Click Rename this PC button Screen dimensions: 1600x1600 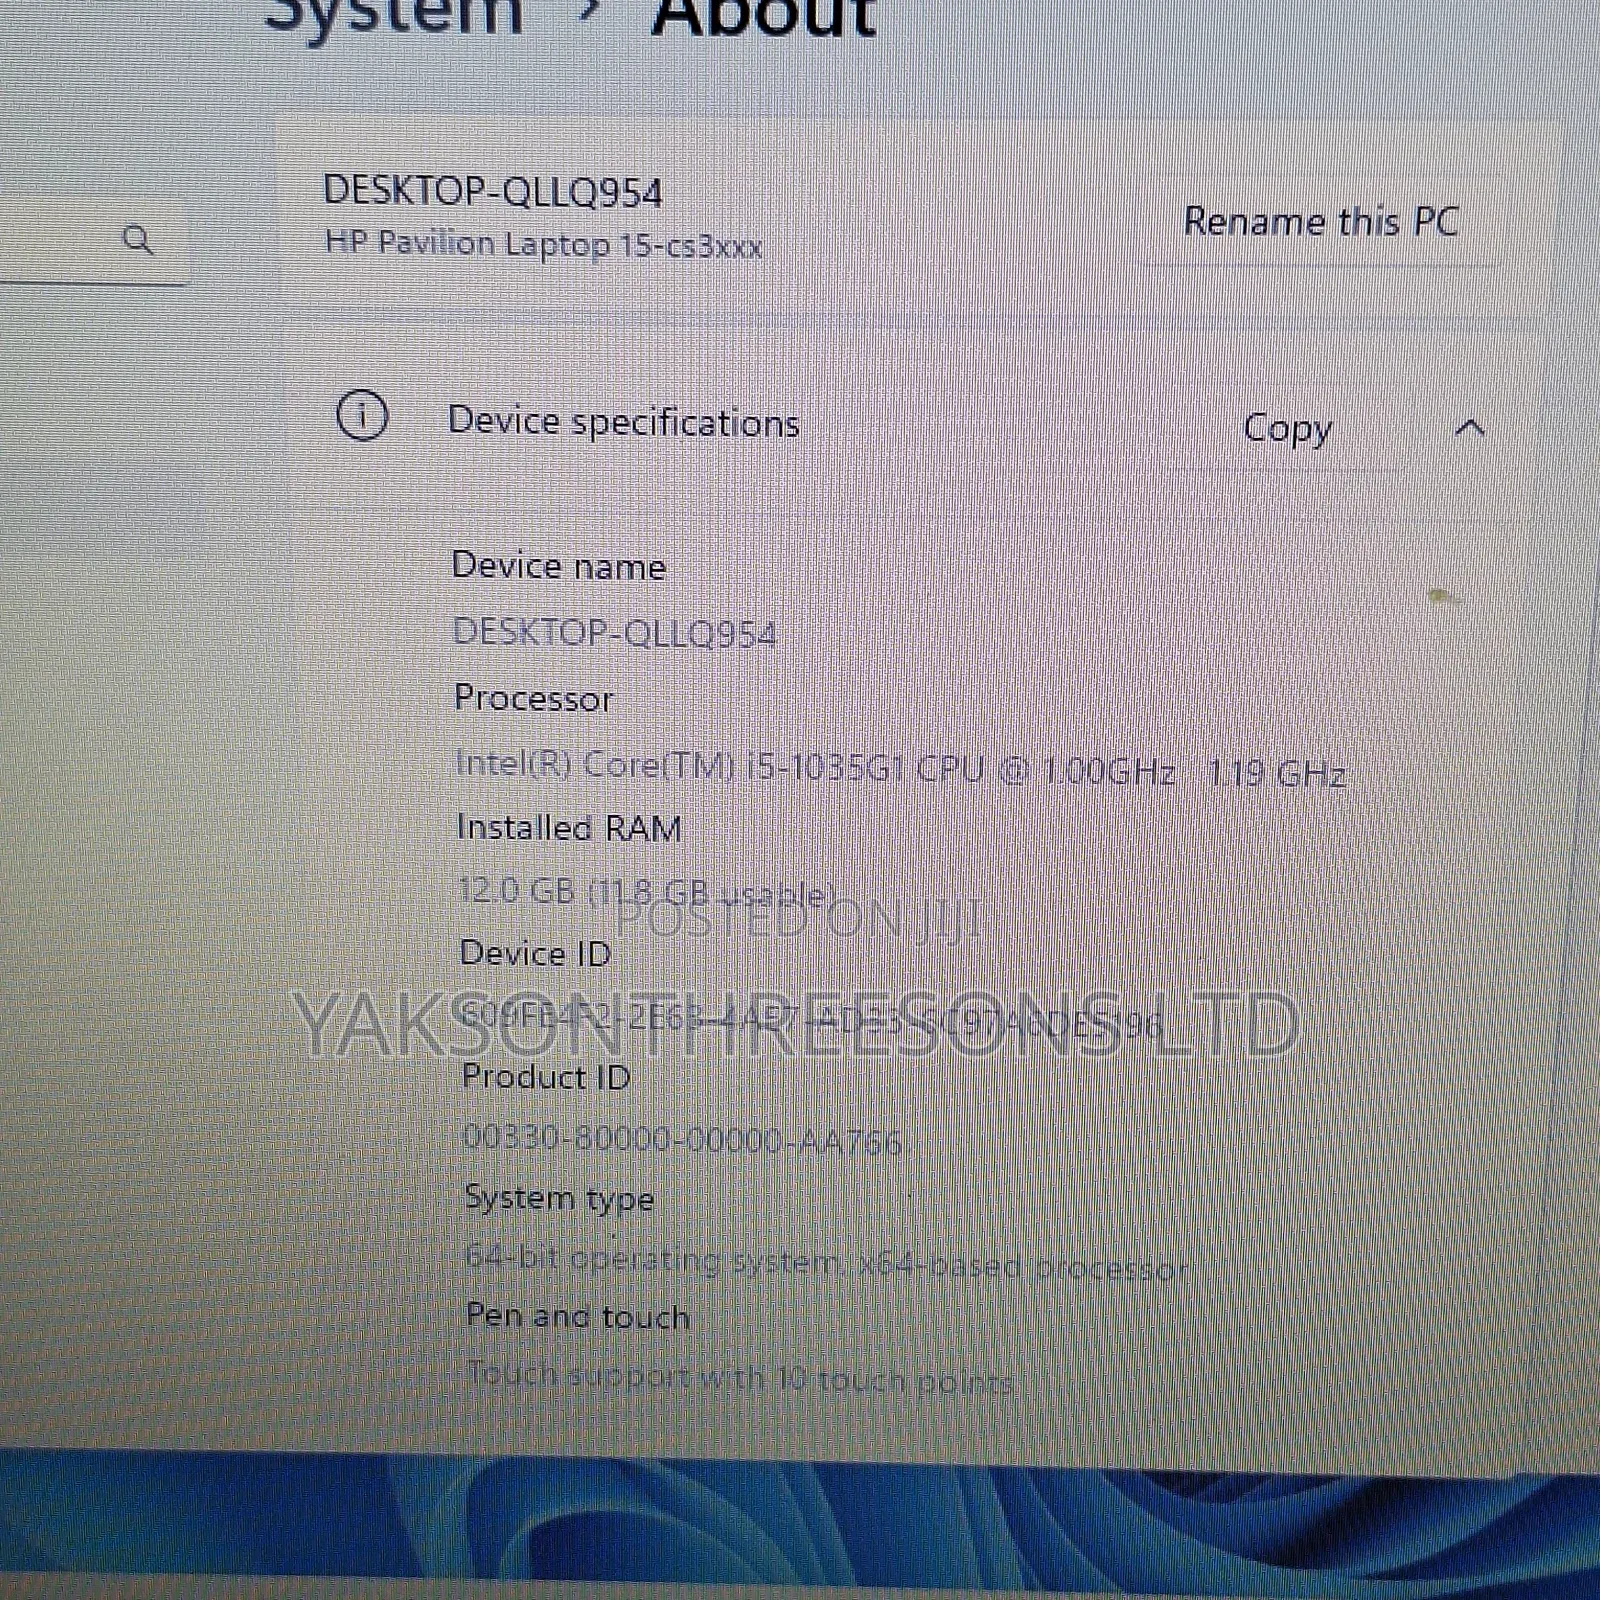(1320, 221)
